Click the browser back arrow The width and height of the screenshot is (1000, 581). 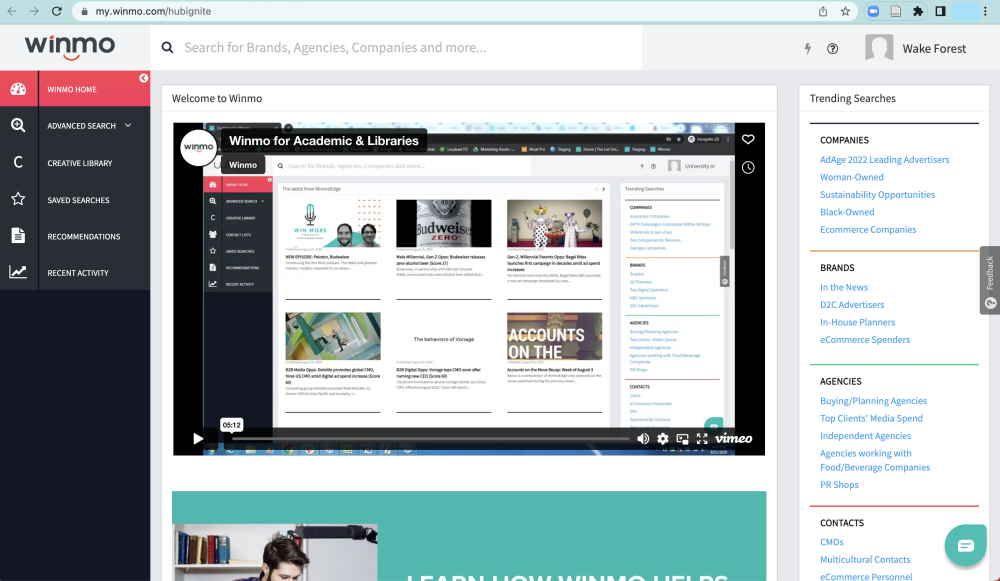[x=11, y=11]
